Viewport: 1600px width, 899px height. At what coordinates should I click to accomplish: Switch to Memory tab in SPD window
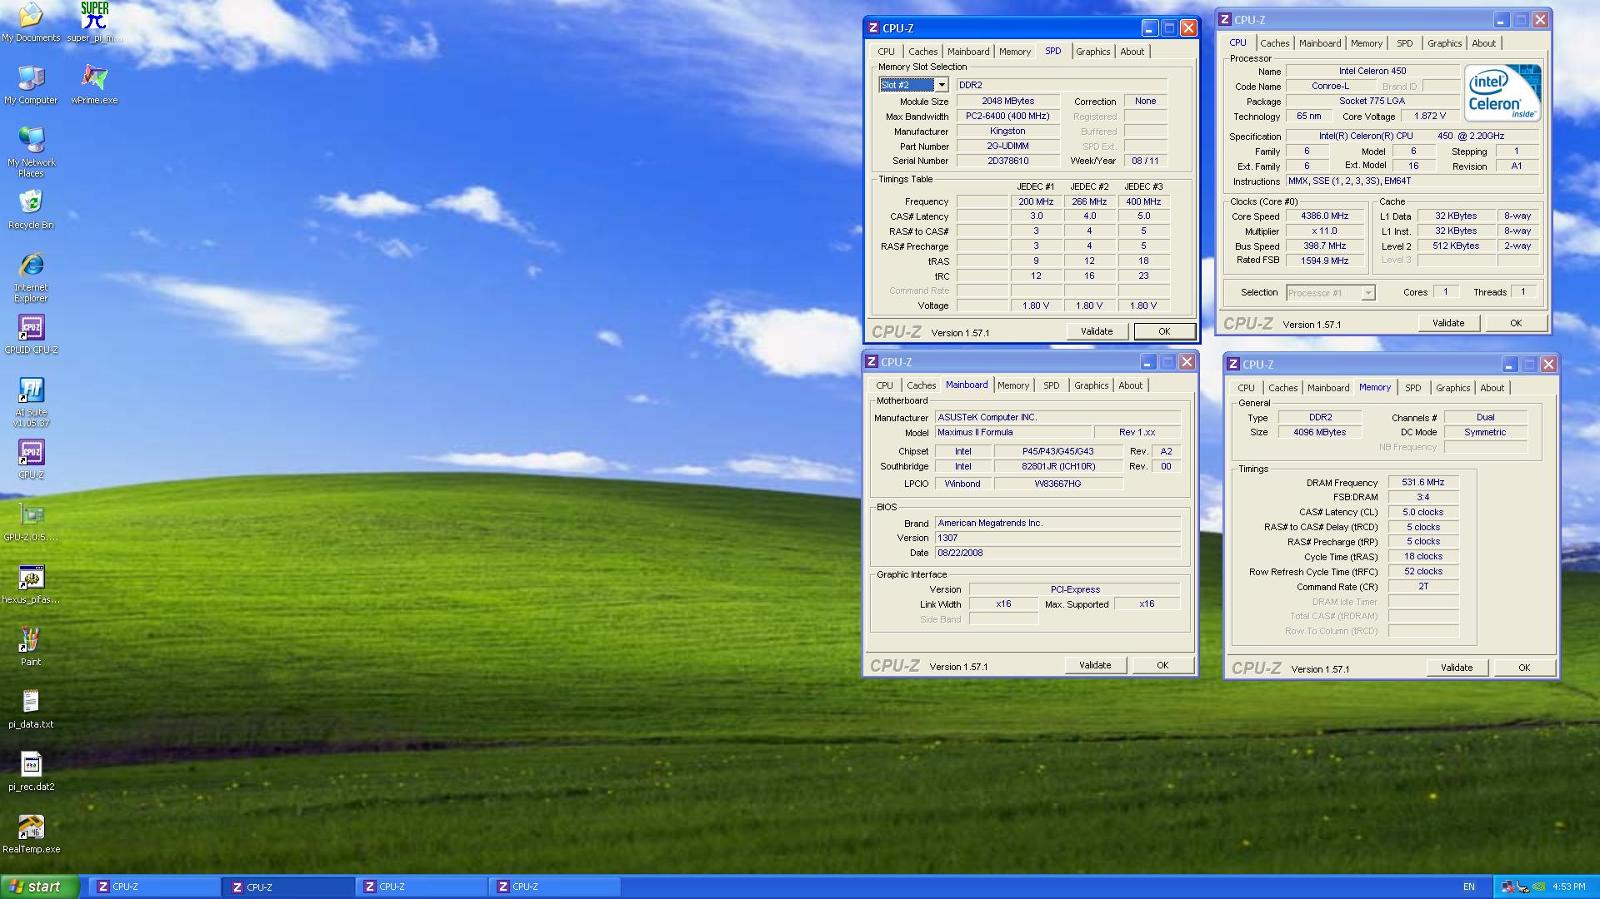pyautogui.click(x=1015, y=52)
